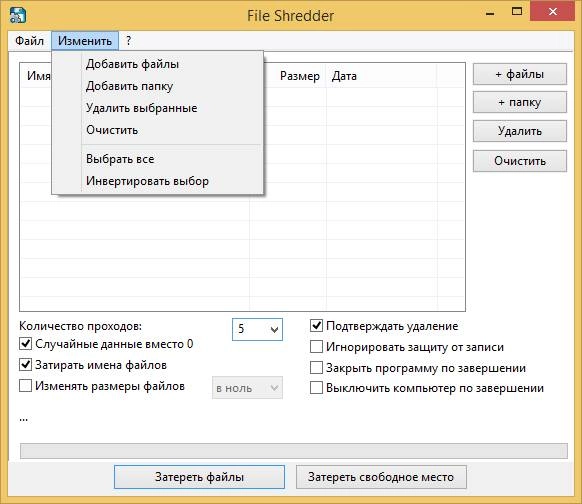Select Очистить entry in the Изменить menu
This screenshot has height=504, width=582.
pyautogui.click(x=157, y=130)
